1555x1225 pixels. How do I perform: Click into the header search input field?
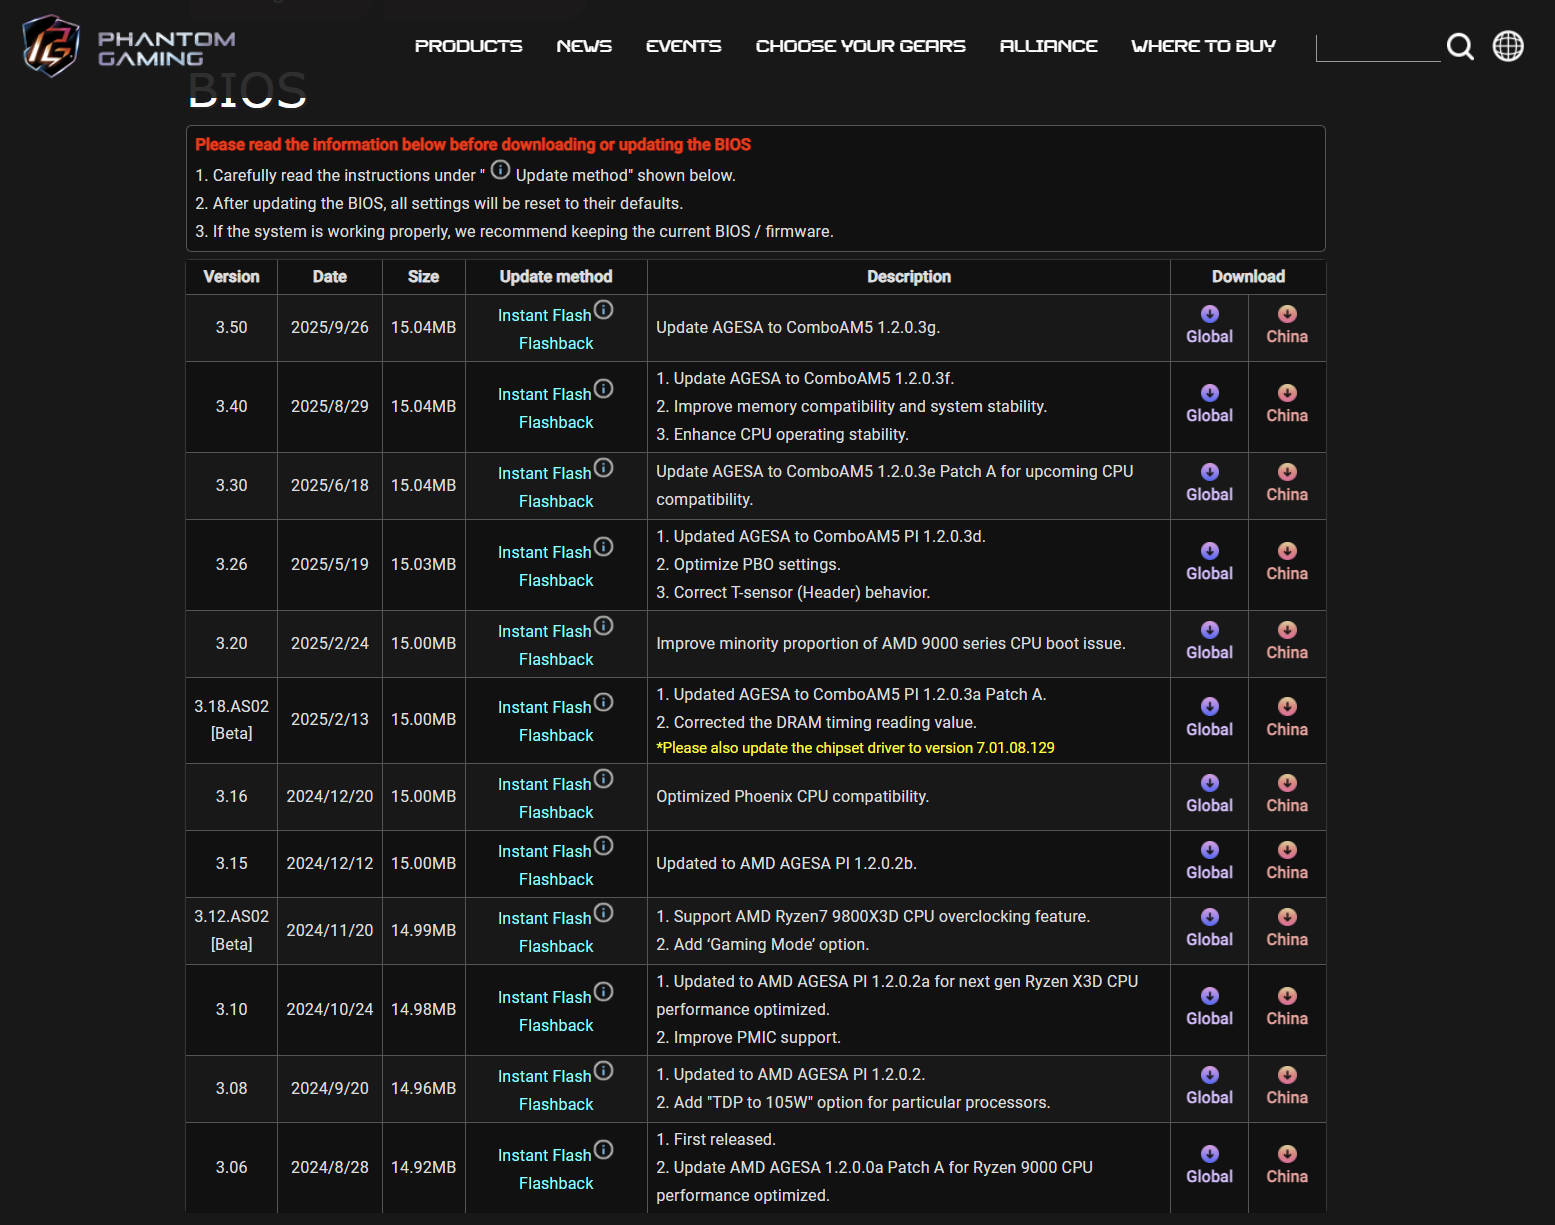1377,47
